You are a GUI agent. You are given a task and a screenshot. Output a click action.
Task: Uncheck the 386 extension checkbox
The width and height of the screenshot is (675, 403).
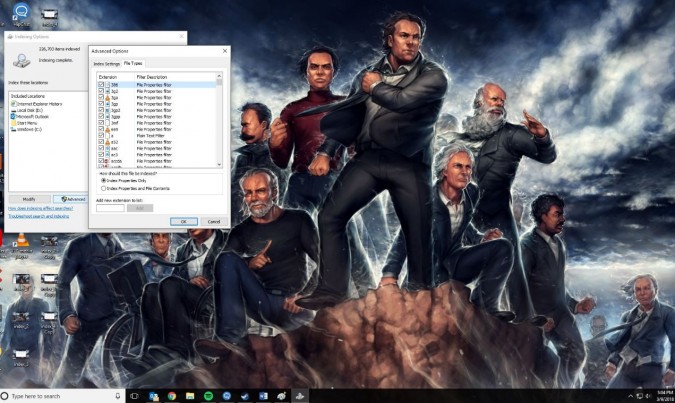pyautogui.click(x=101, y=85)
